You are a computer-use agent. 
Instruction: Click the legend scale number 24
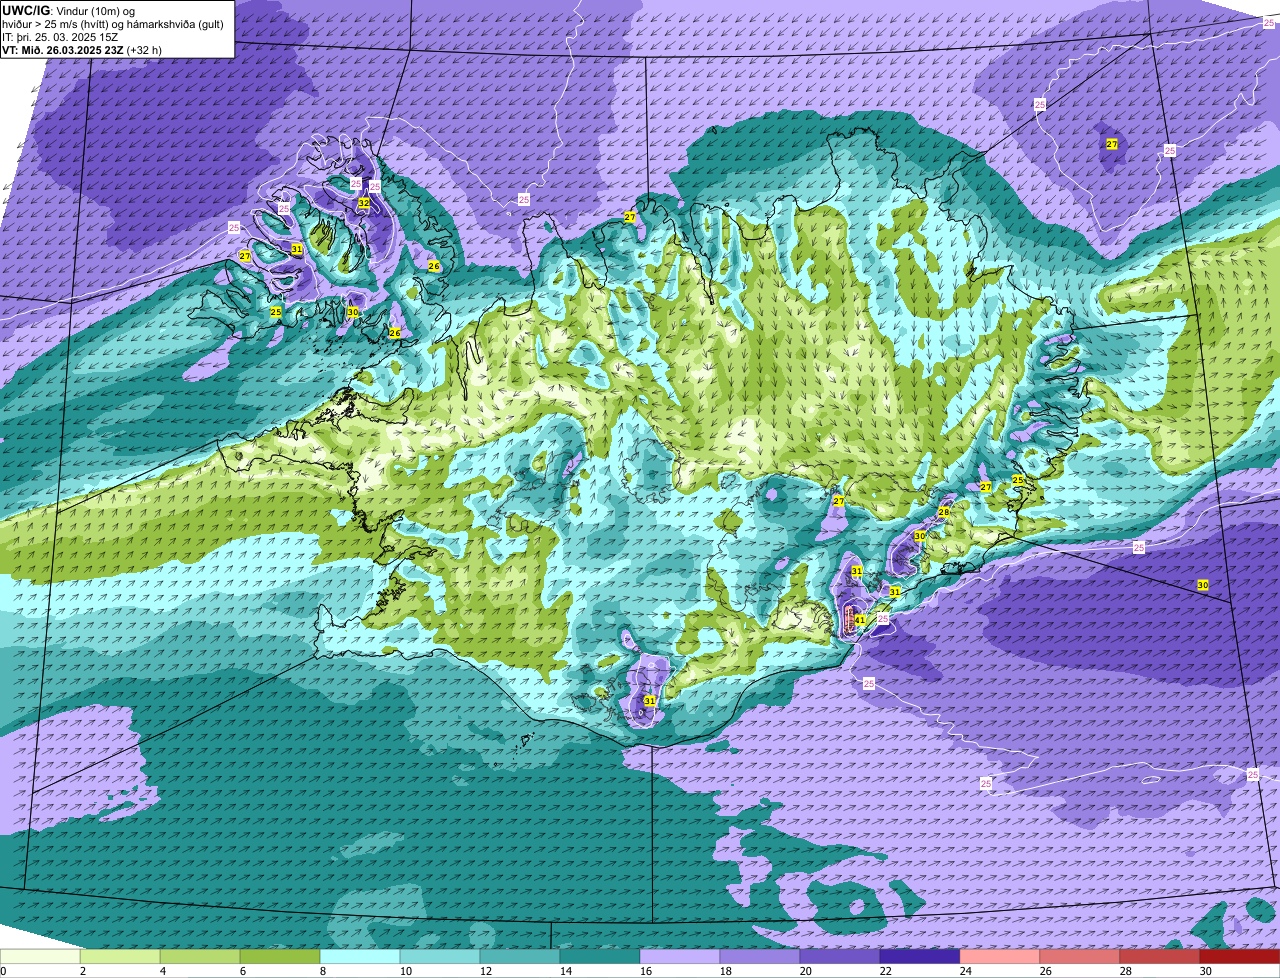(x=966, y=971)
